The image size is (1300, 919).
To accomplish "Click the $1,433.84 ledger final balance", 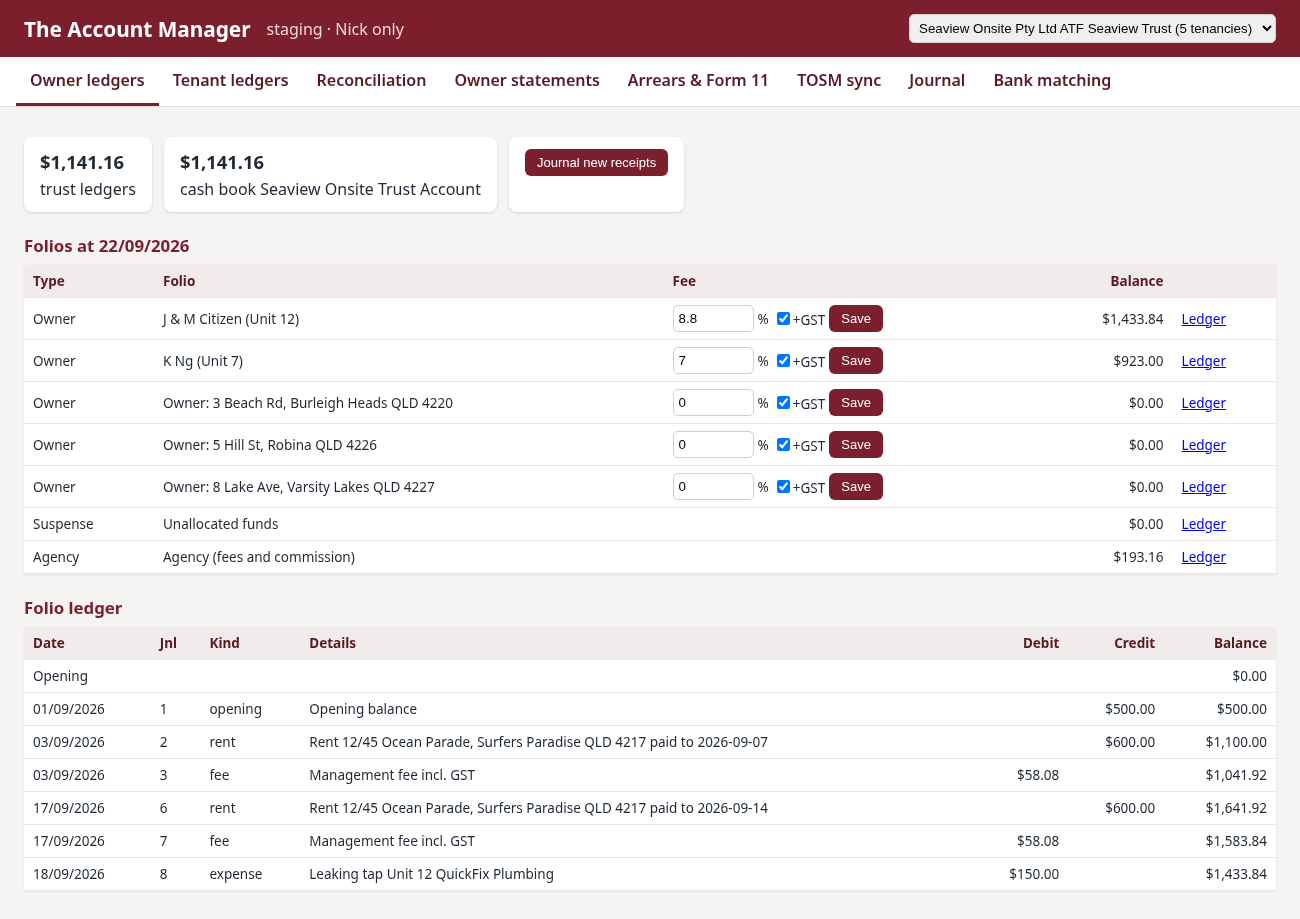I will click(1236, 874).
